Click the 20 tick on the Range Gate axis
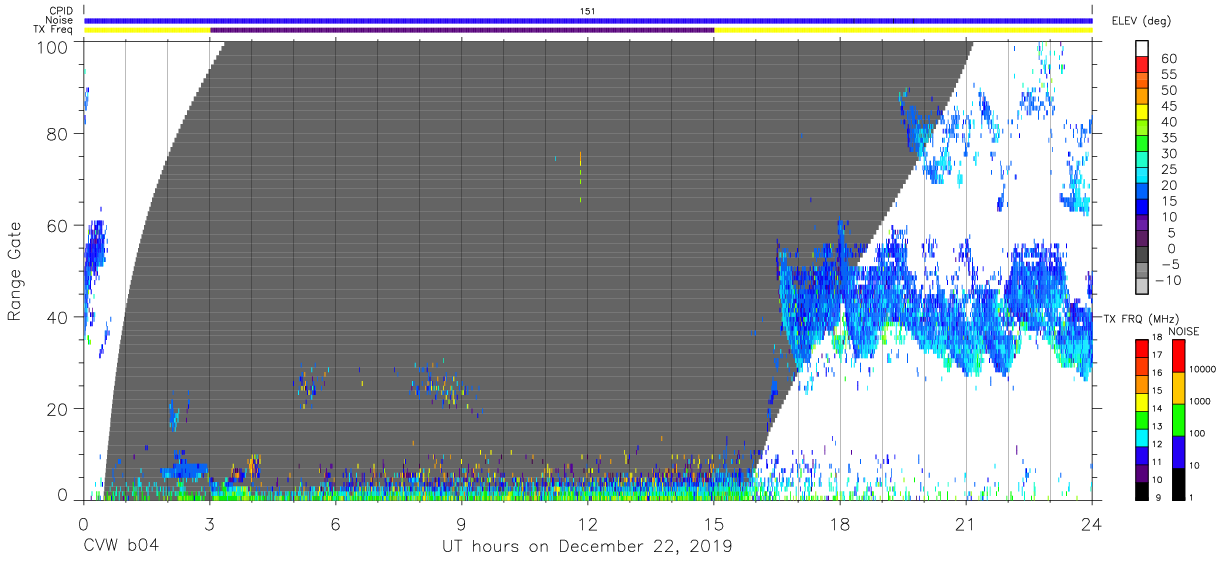Screen dimensions: 1228x567 pos(57,409)
